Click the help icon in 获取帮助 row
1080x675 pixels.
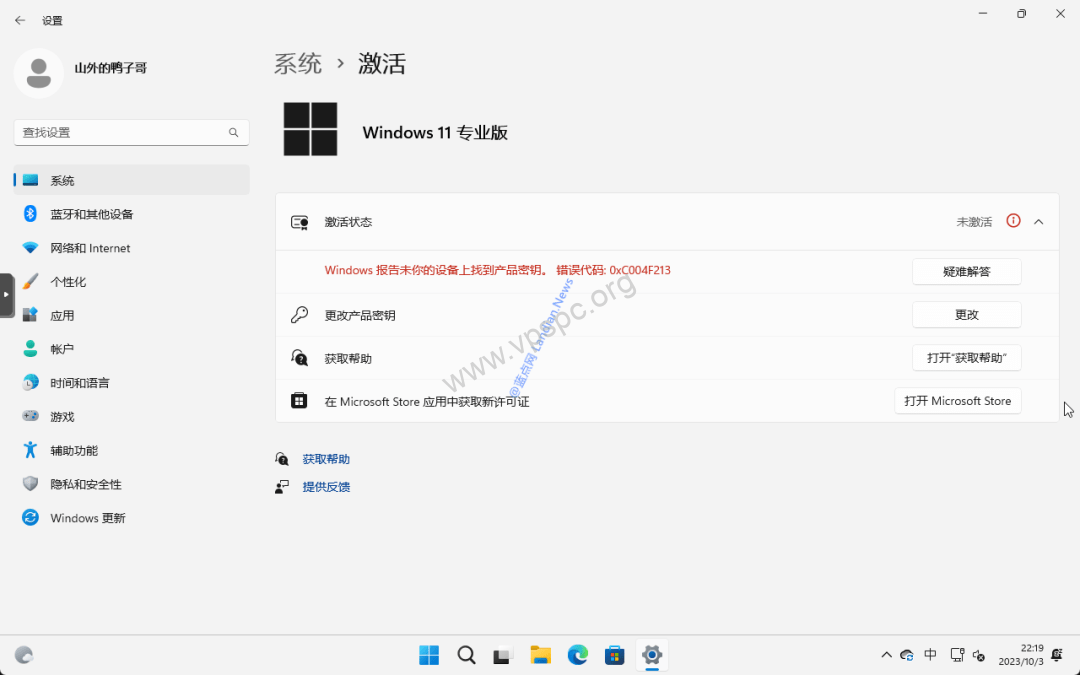point(299,358)
